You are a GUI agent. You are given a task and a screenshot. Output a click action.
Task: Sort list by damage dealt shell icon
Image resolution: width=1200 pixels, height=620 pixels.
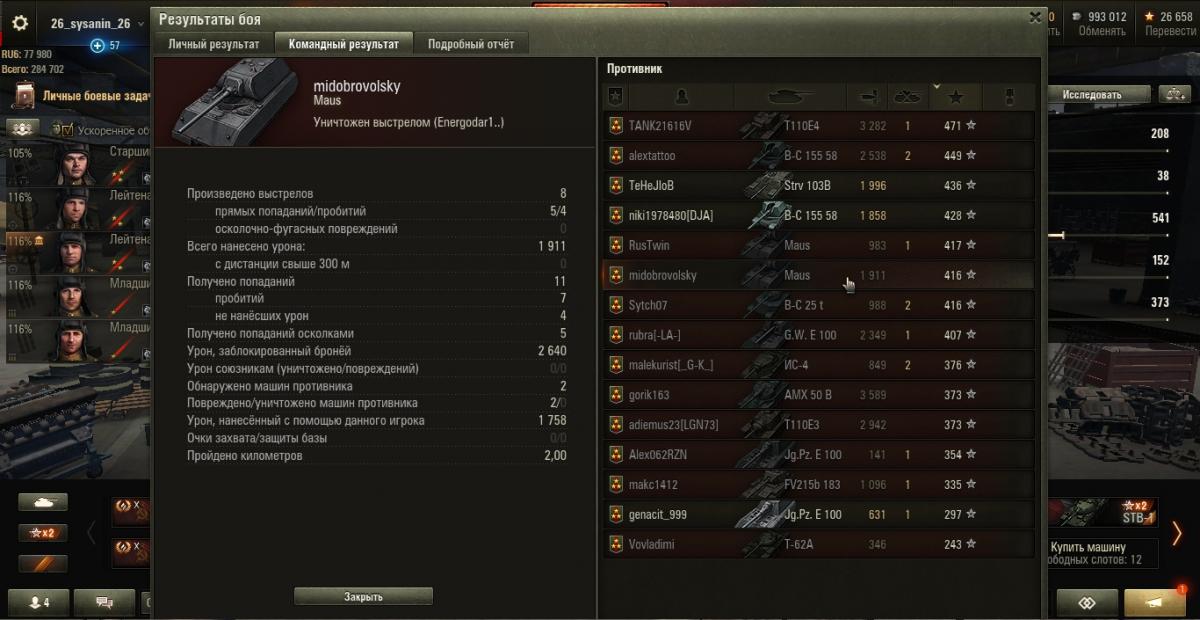867,97
